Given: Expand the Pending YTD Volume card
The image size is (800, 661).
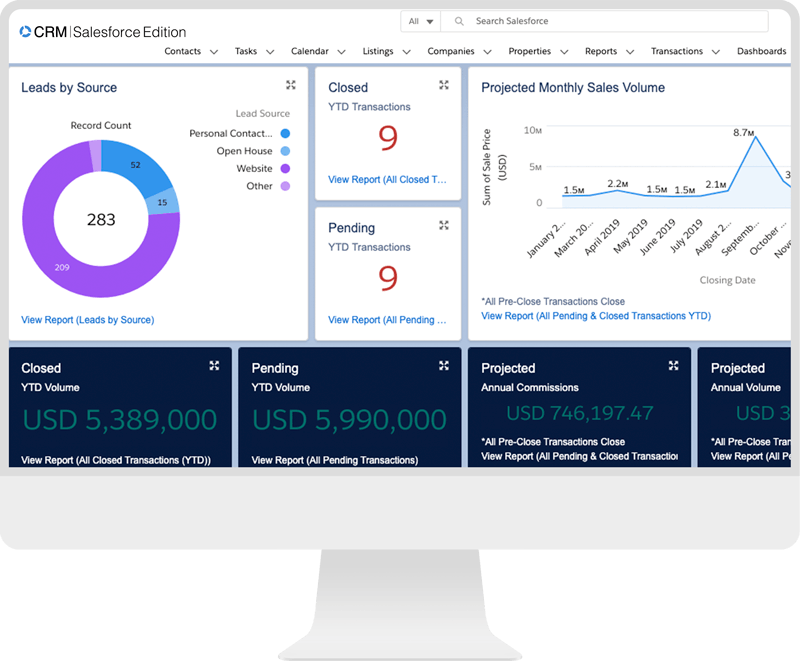Looking at the screenshot, I should 444,365.
